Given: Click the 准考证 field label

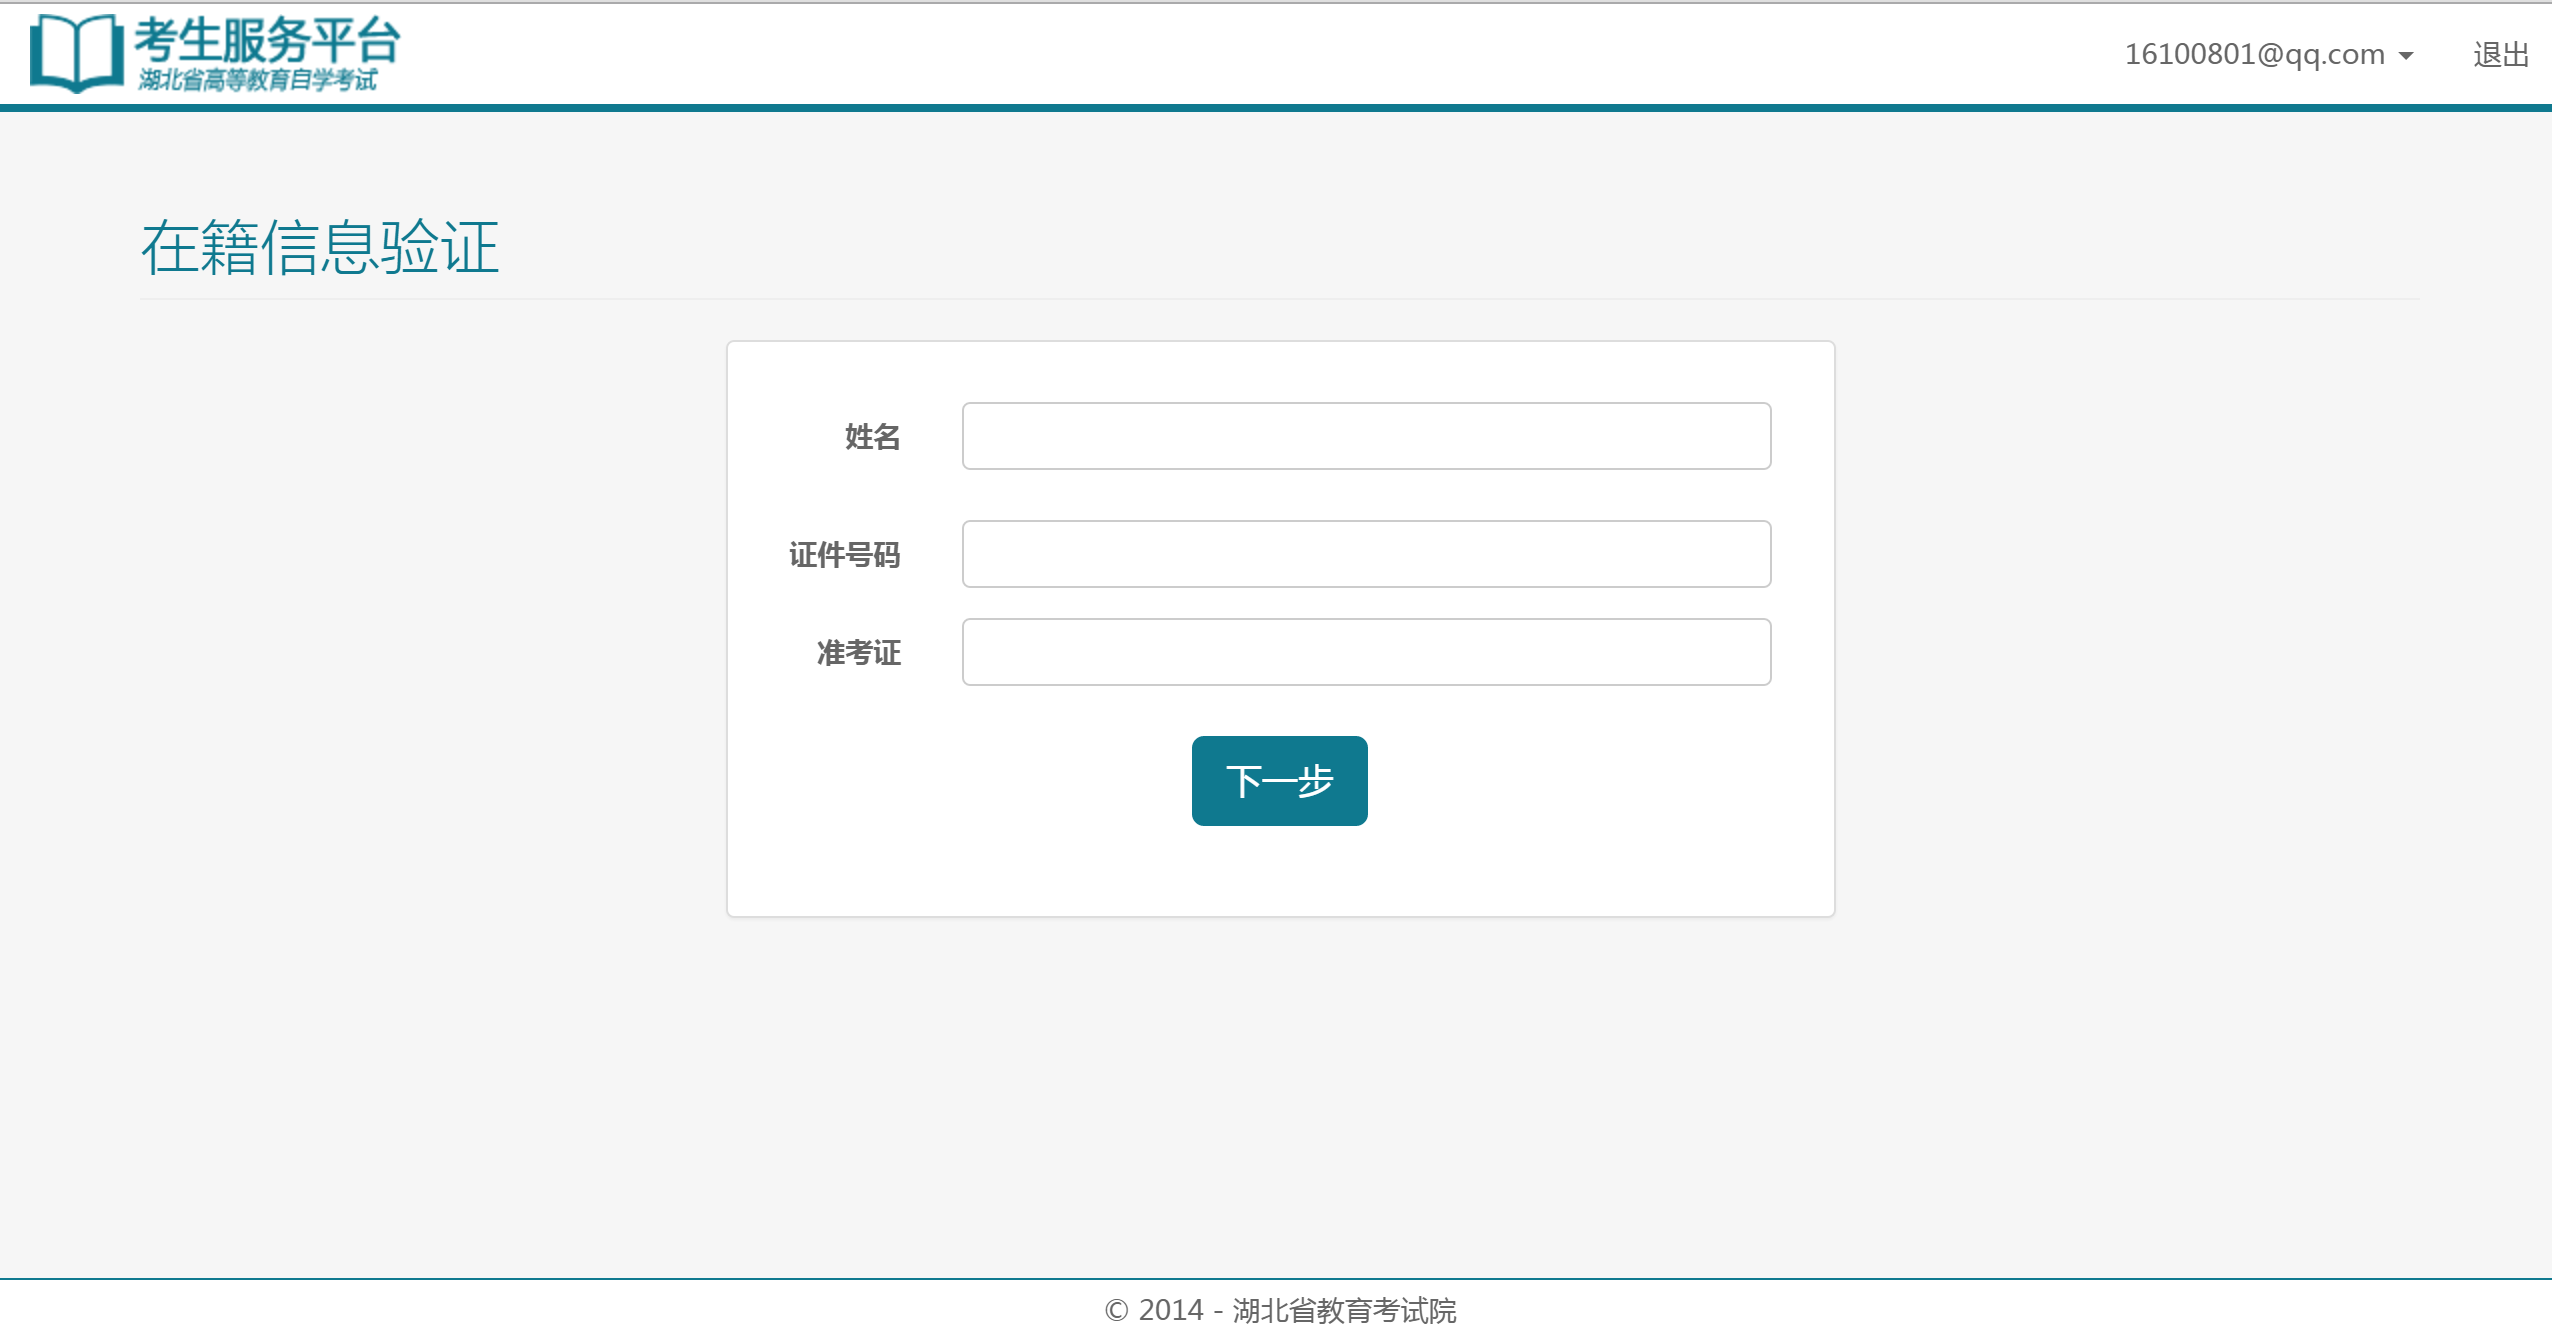Looking at the screenshot, I should (858, 653).
